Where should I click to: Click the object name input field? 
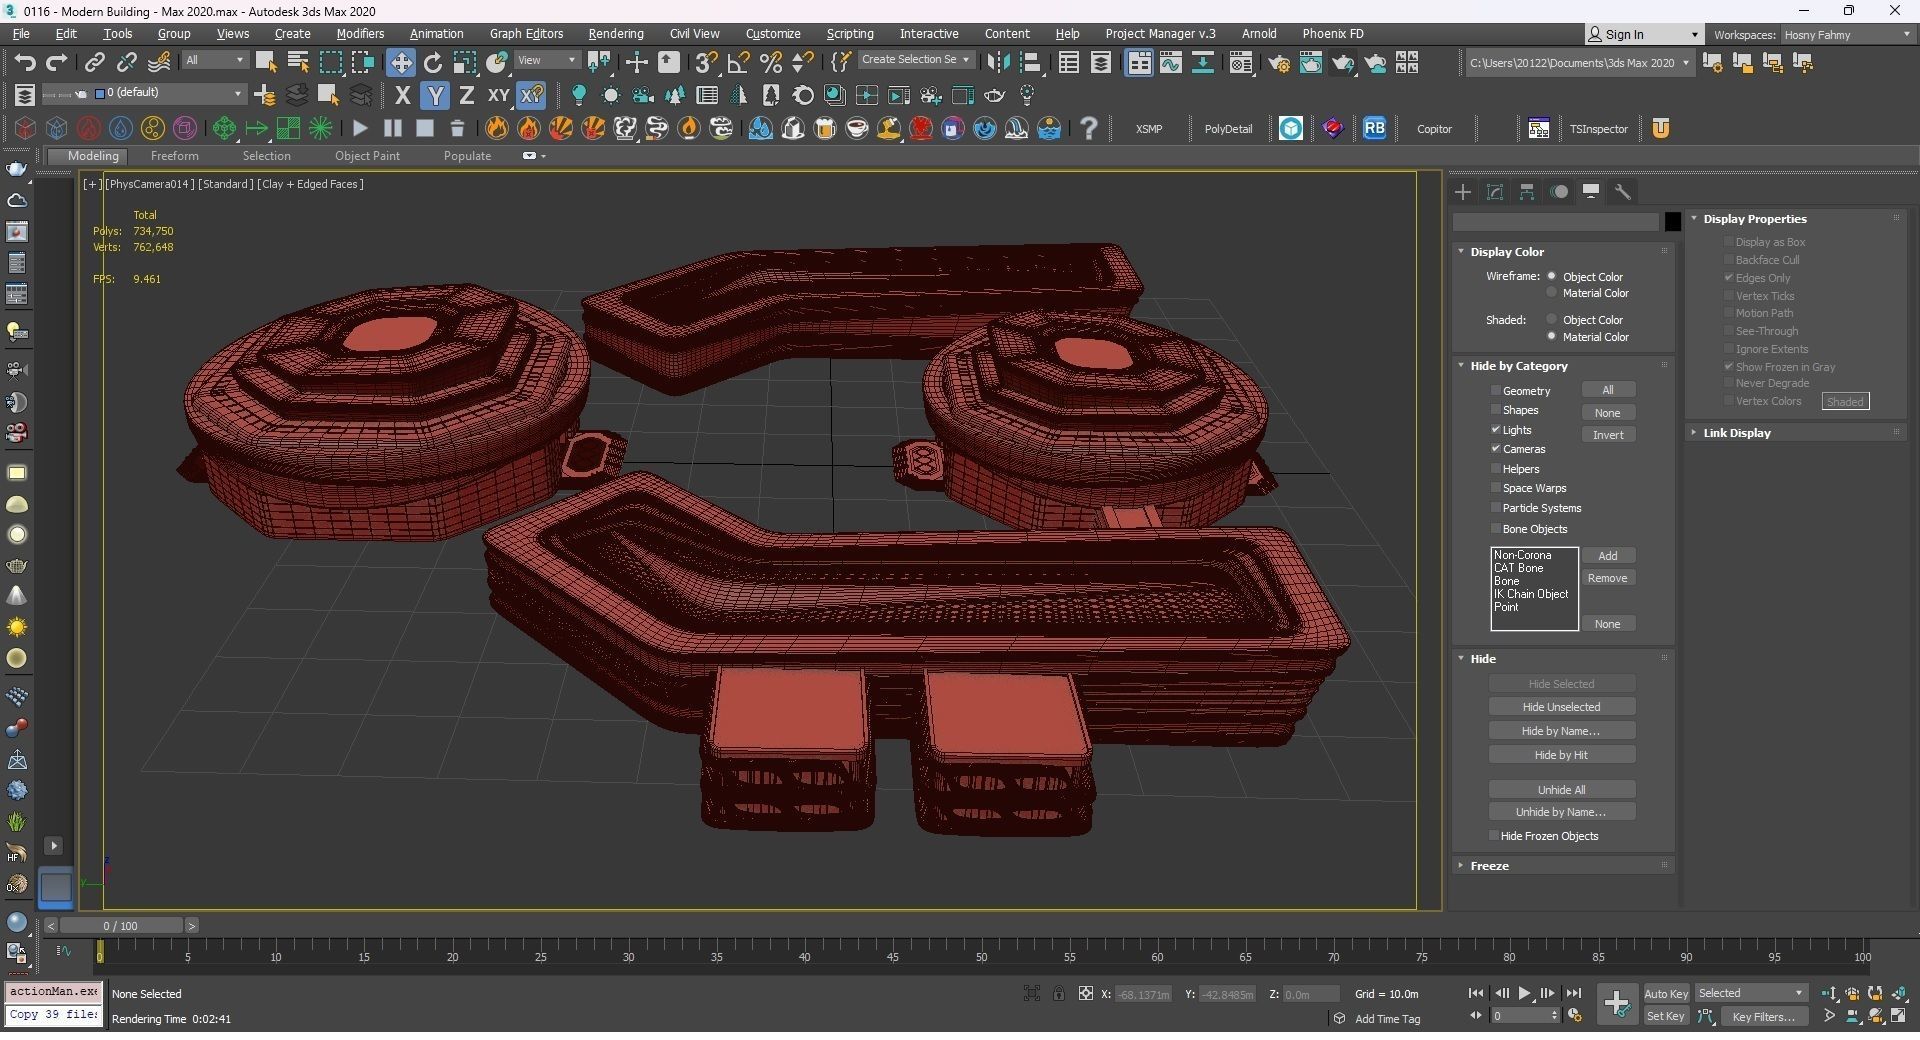pyautogui.click(x=1556, y=222)
